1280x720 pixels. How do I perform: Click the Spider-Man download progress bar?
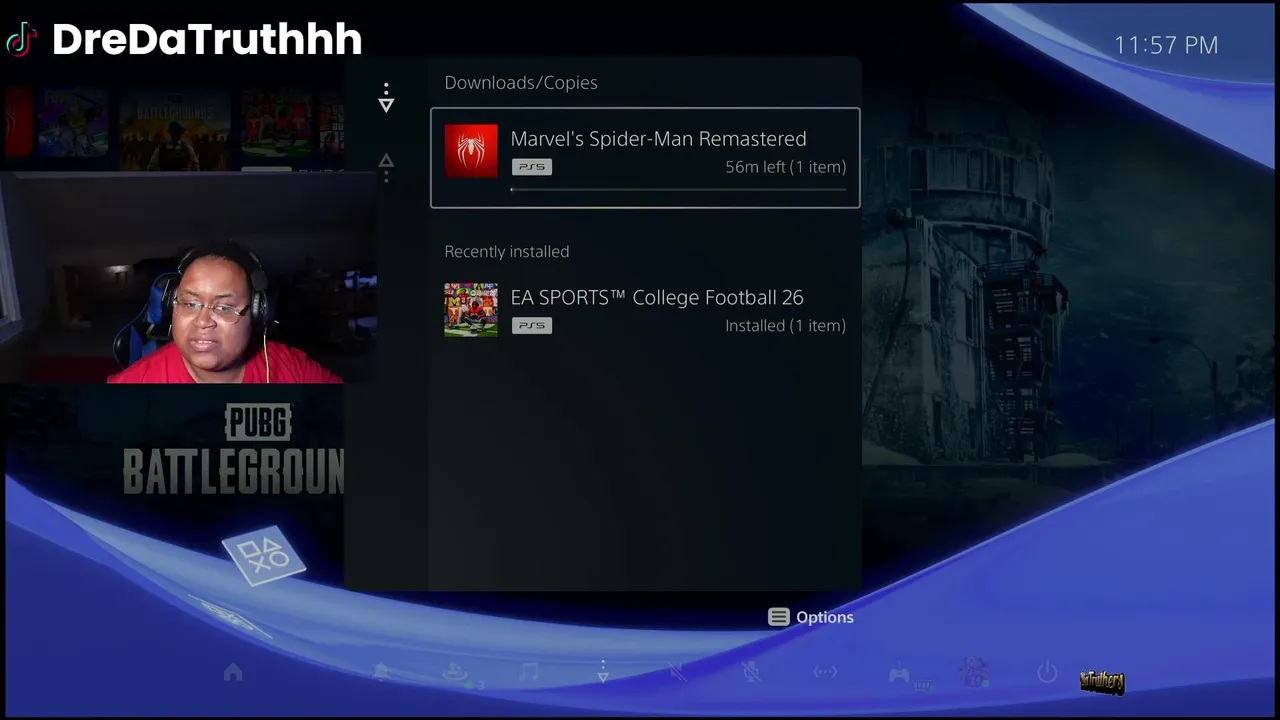(678, 189)
